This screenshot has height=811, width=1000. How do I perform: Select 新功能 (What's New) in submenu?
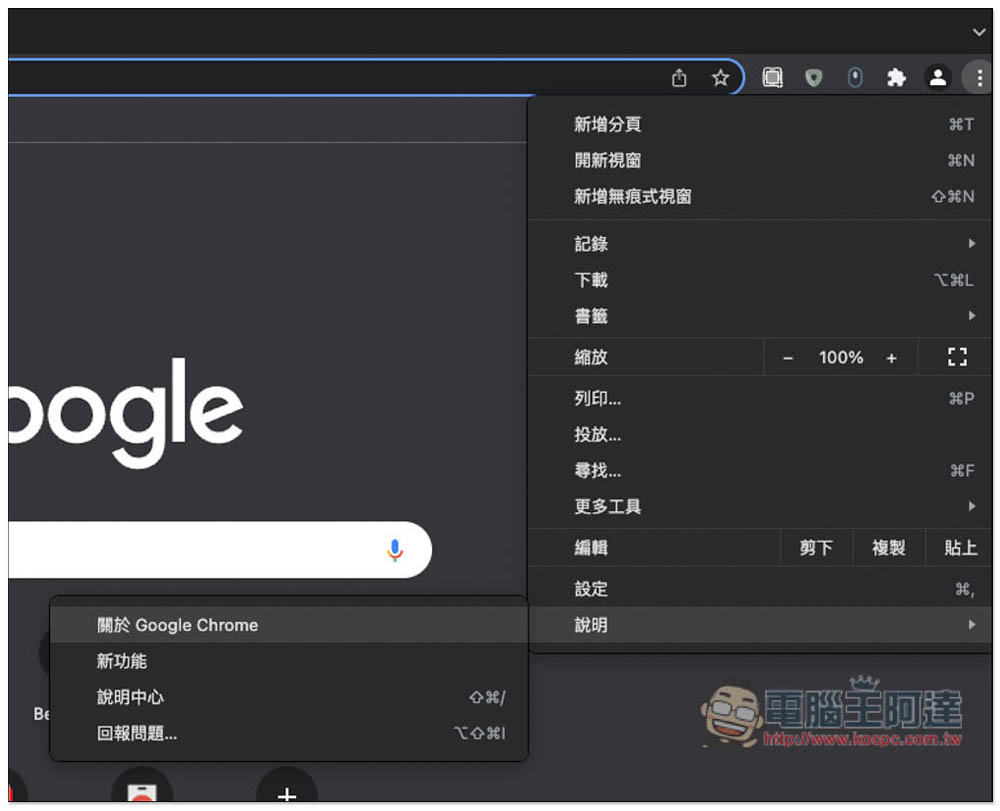click(x=289, y=661)
